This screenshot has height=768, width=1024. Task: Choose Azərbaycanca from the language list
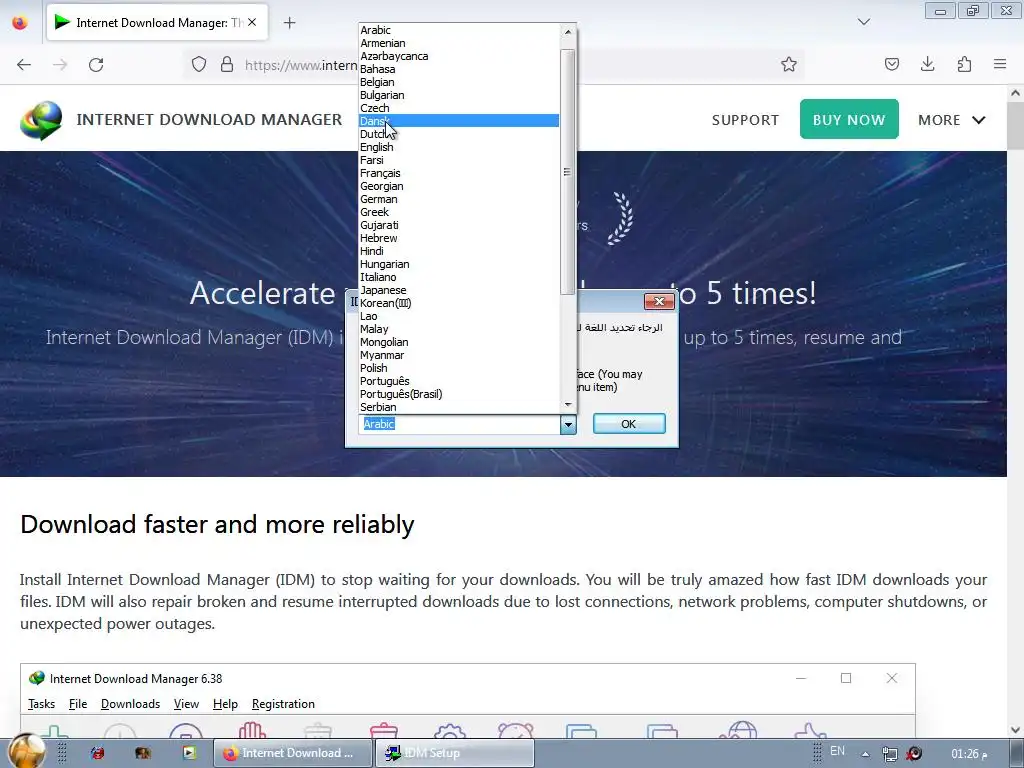pos(459,56)
